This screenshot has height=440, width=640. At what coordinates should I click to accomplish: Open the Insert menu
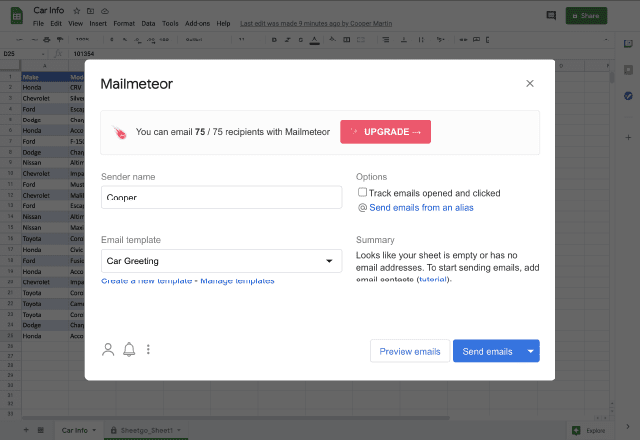[98, 24]
